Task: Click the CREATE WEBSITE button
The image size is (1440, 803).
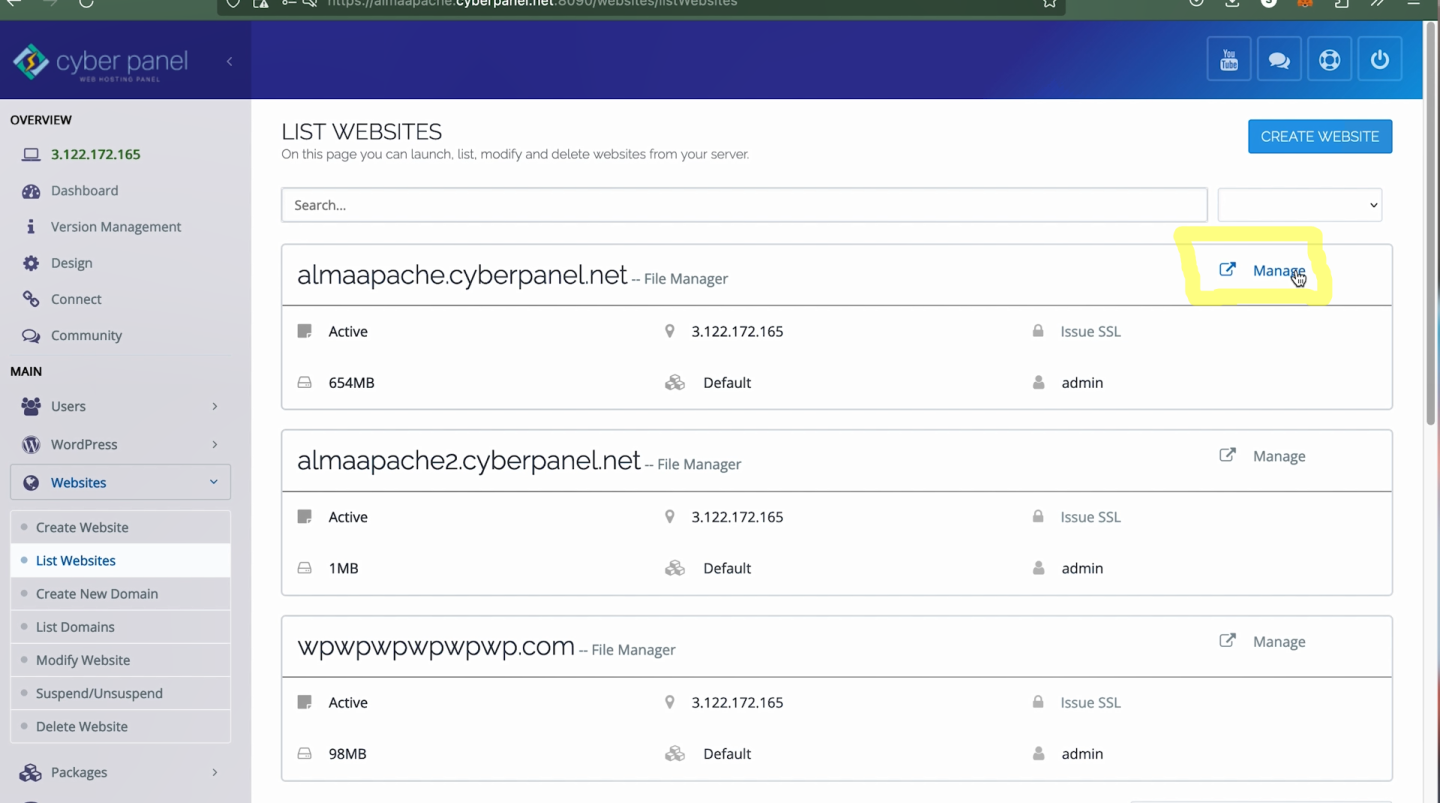Action: [1320, 136]
